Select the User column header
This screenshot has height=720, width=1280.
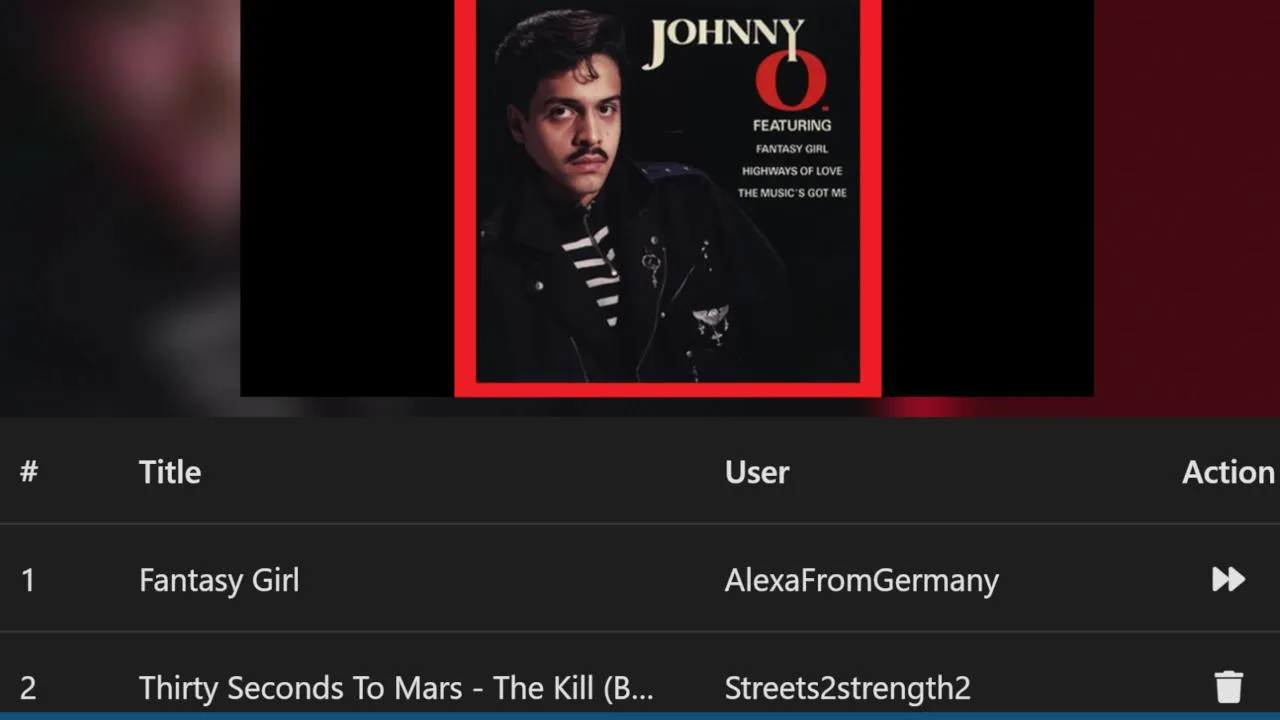(757, 472)
